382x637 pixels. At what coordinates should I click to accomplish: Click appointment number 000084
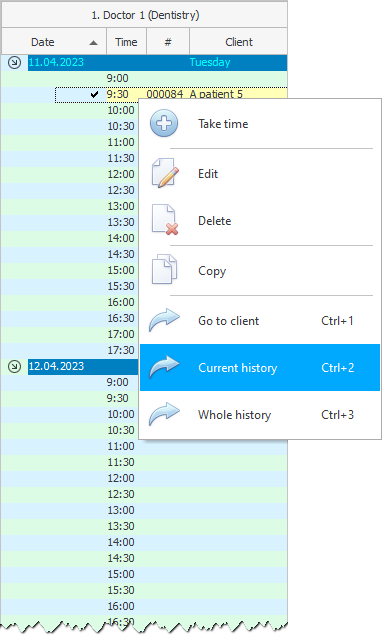(165, 94)
